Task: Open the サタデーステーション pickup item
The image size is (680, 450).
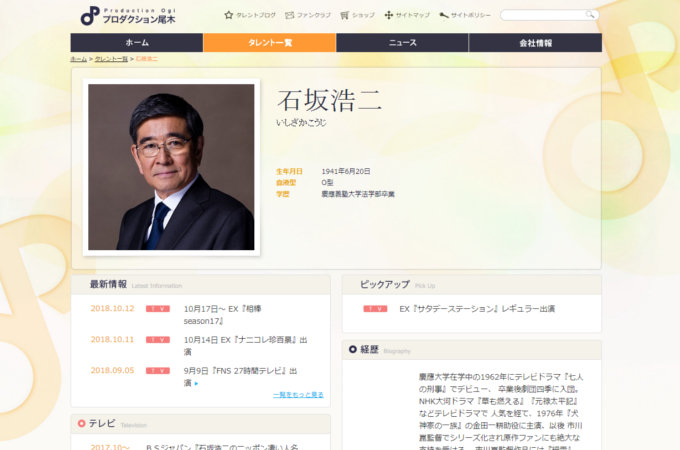Action: pos(477,309)
